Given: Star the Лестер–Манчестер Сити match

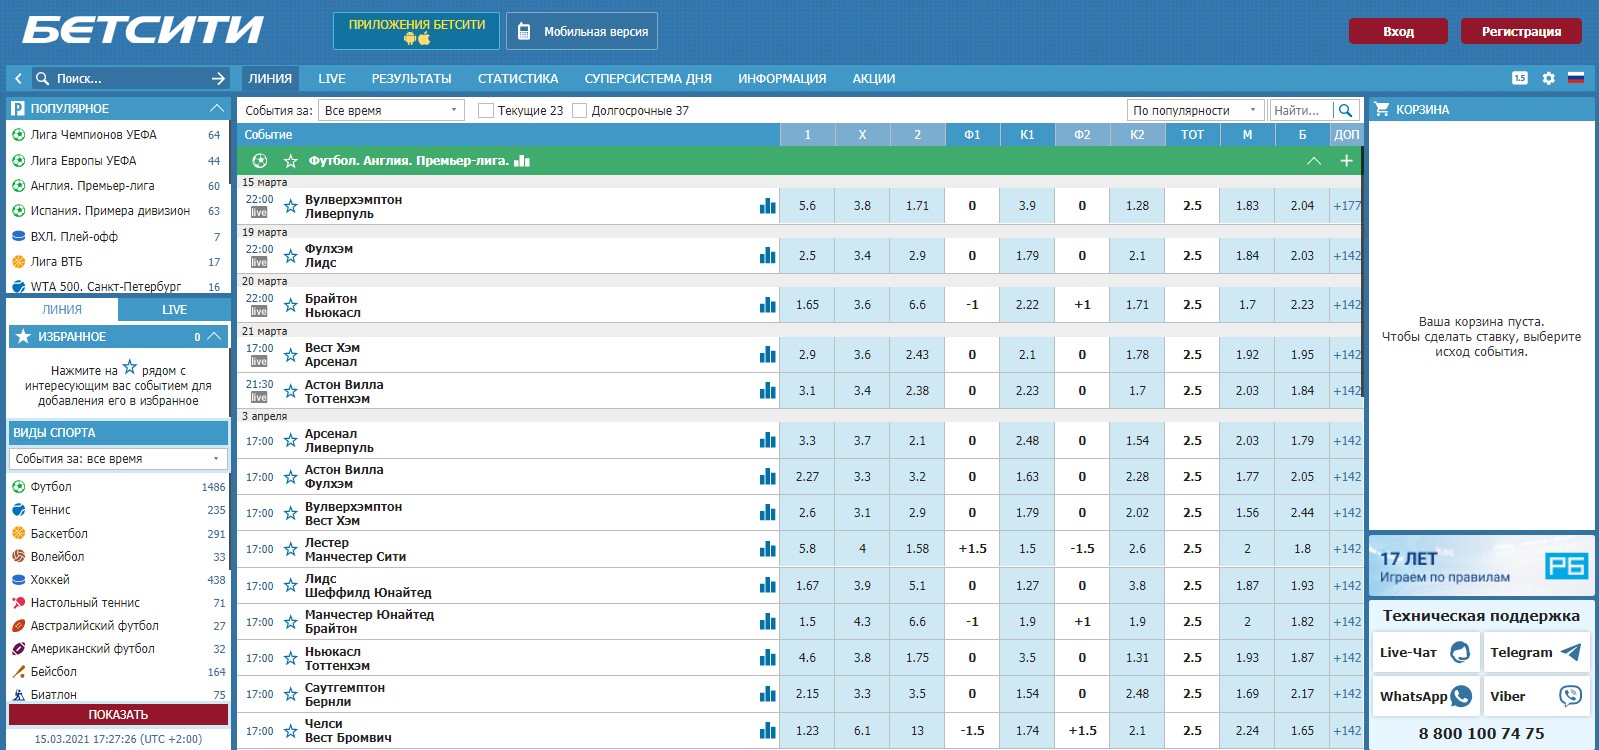Looking at the screenshot, I should click(x=290, y=549).
